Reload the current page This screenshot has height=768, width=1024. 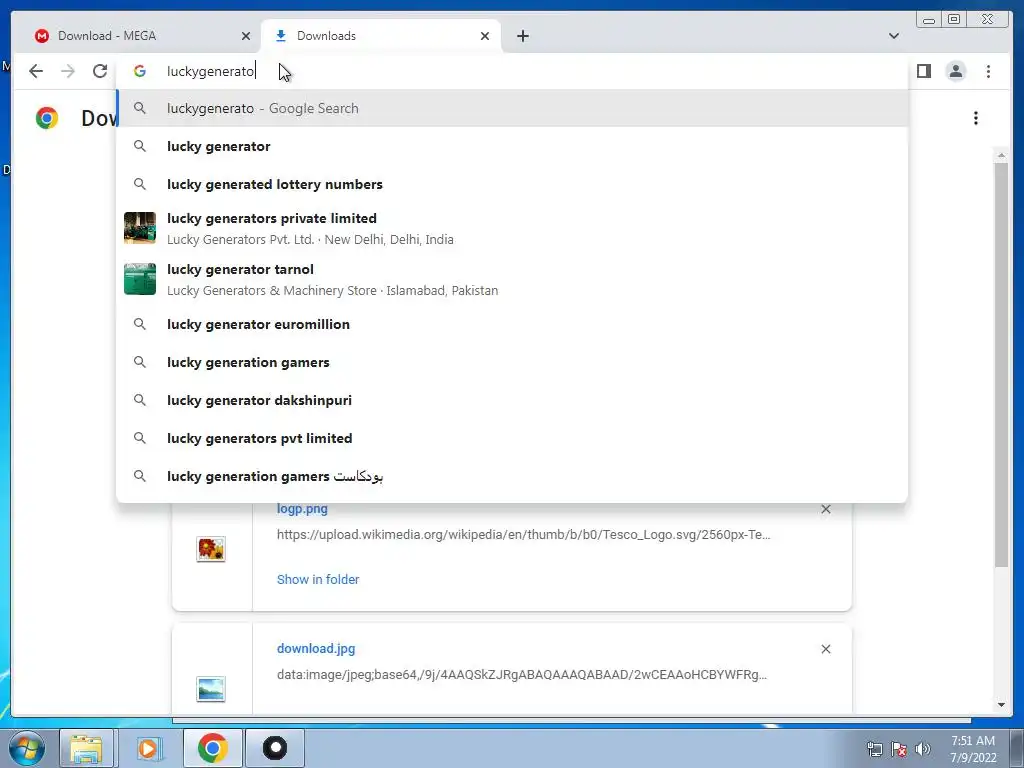coord(100,71)
